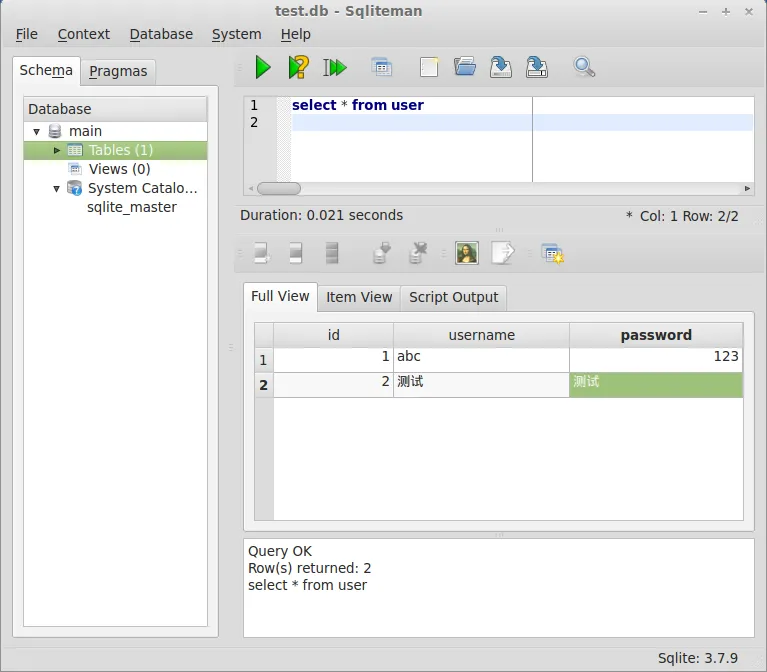The width and height of the screenshot is (767, 672).
Task: Open the Database menu
Action: 161,34
